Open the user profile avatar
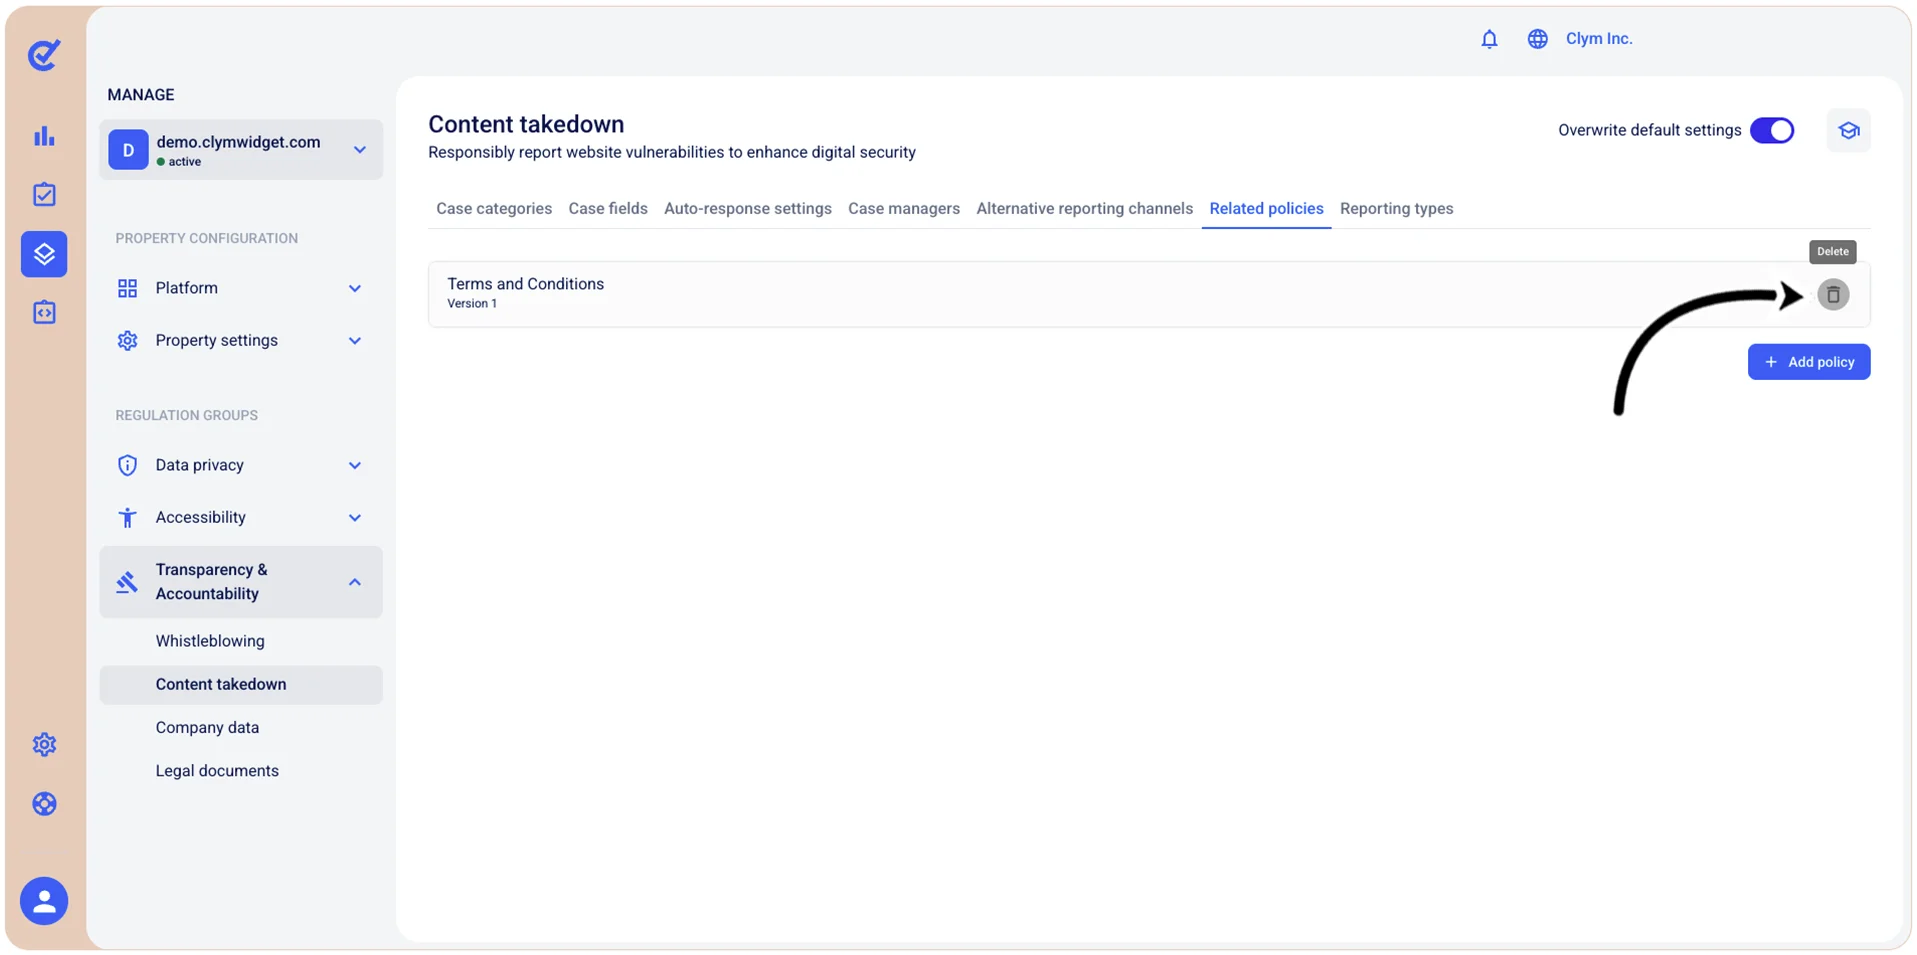The width and height of the screenshot is (1917, 955). 44,901
